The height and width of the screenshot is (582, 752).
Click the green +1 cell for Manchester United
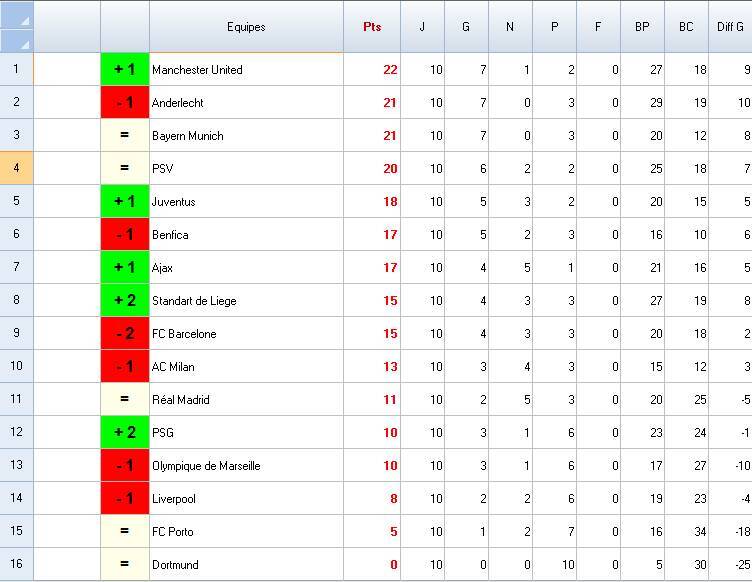click(125, 70)
